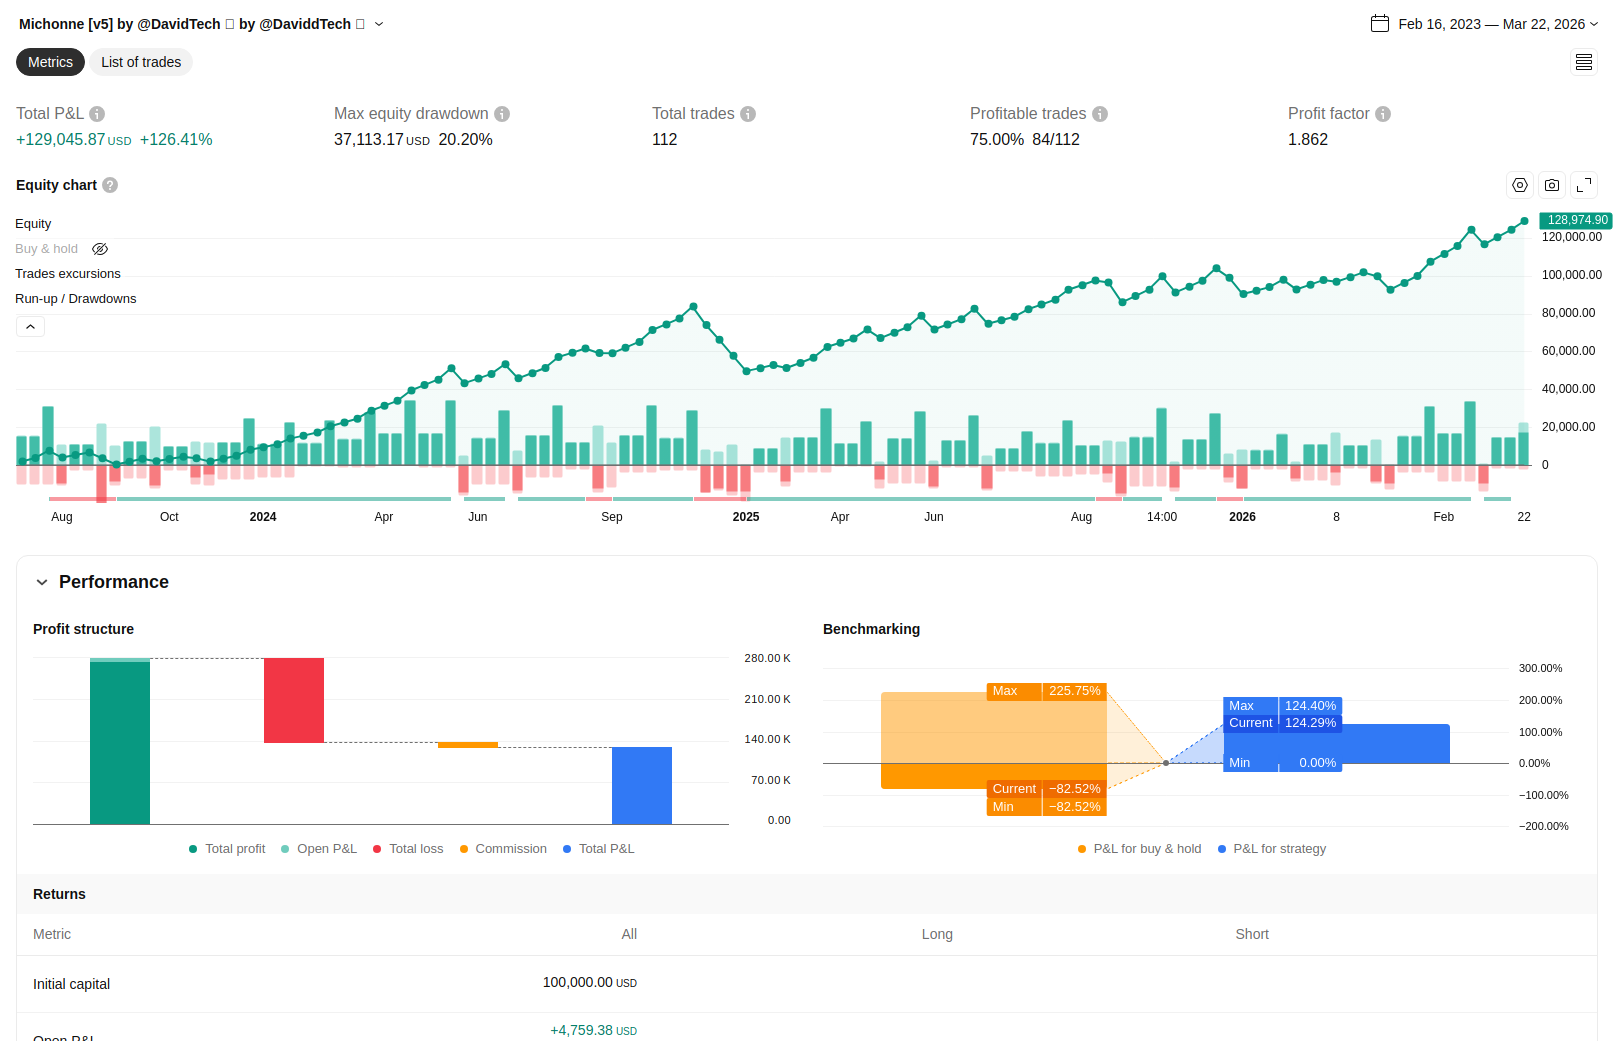Screen dimensions: 1614x1041
Task: Collapse the equity chart legend
Action: point(30,327)
